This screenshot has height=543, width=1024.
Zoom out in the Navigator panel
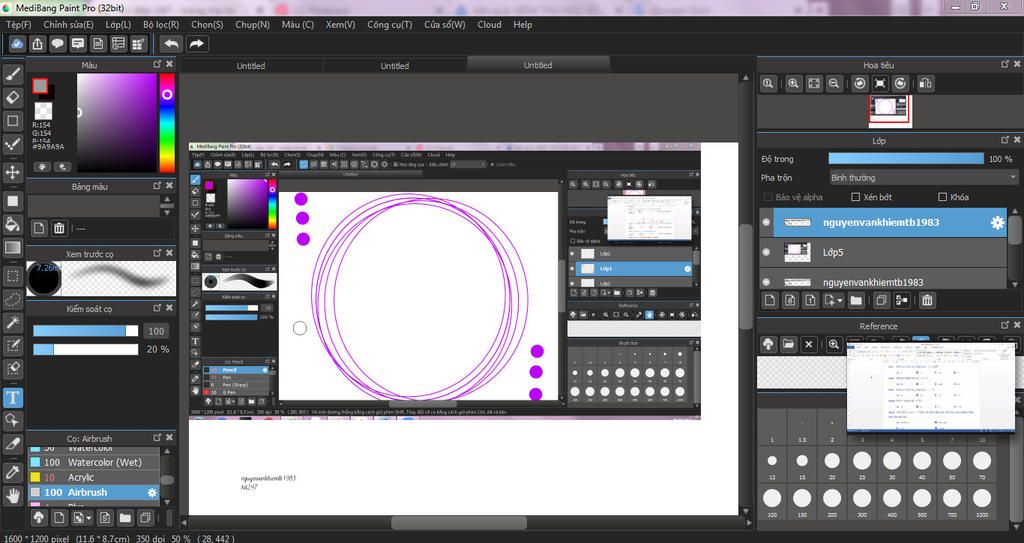click(834, 84)
